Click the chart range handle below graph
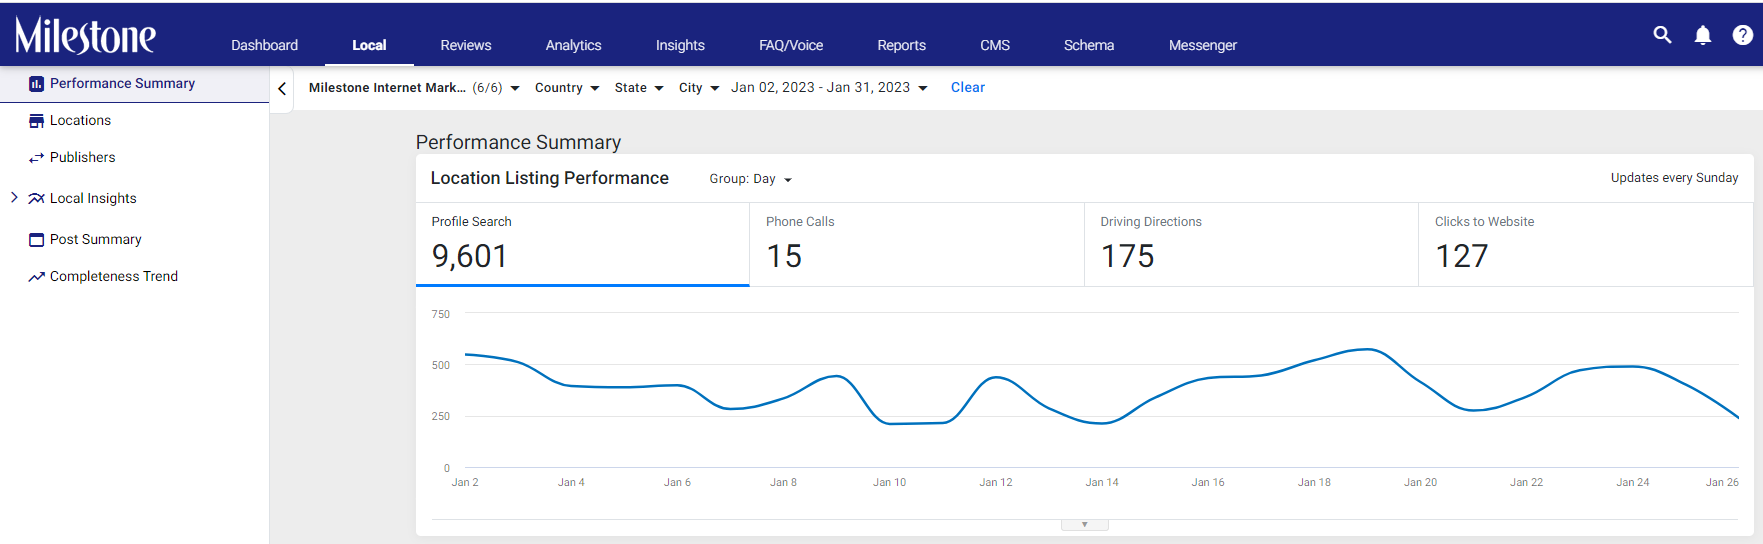Screen dimensions: 1763x544 coord(1084,525)
